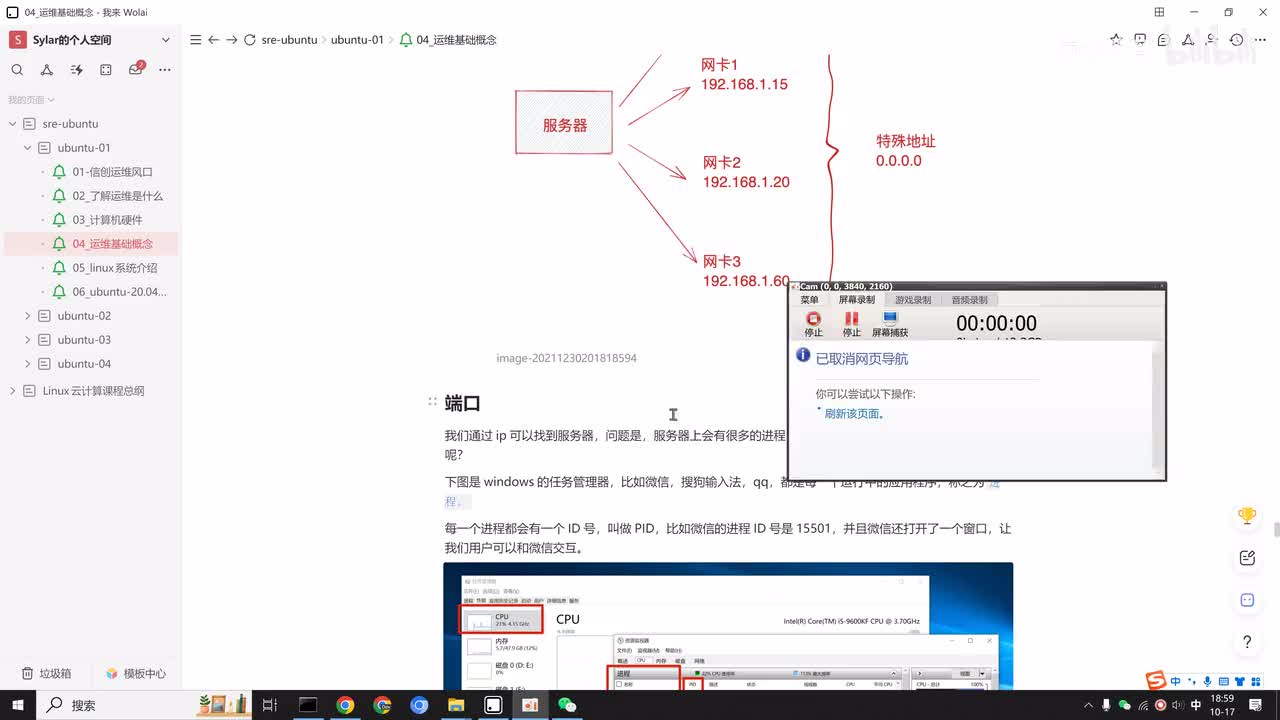The width and height of the screenshot is (1280, 720).
Task: Open the terminal app in the taskbar
Action: pos(308,705)
